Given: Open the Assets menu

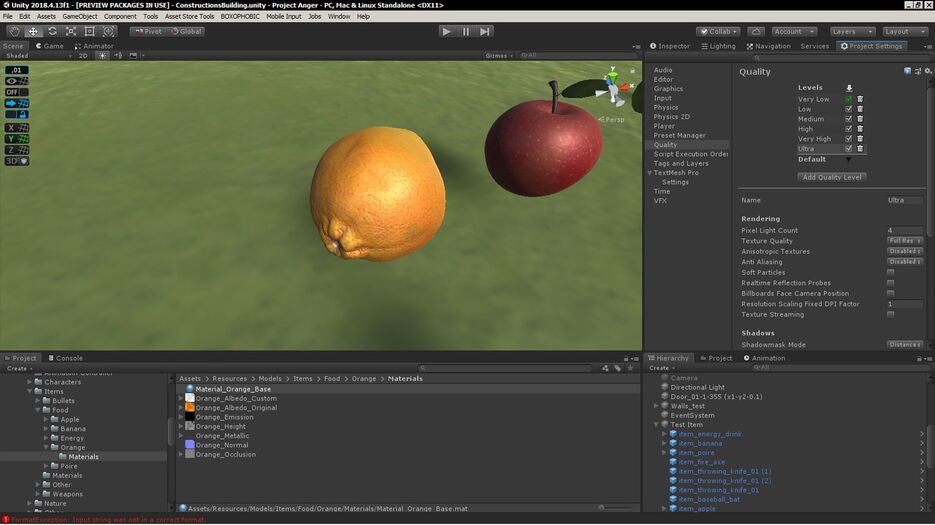Looking at the screenshot, I should pos(46,17).
